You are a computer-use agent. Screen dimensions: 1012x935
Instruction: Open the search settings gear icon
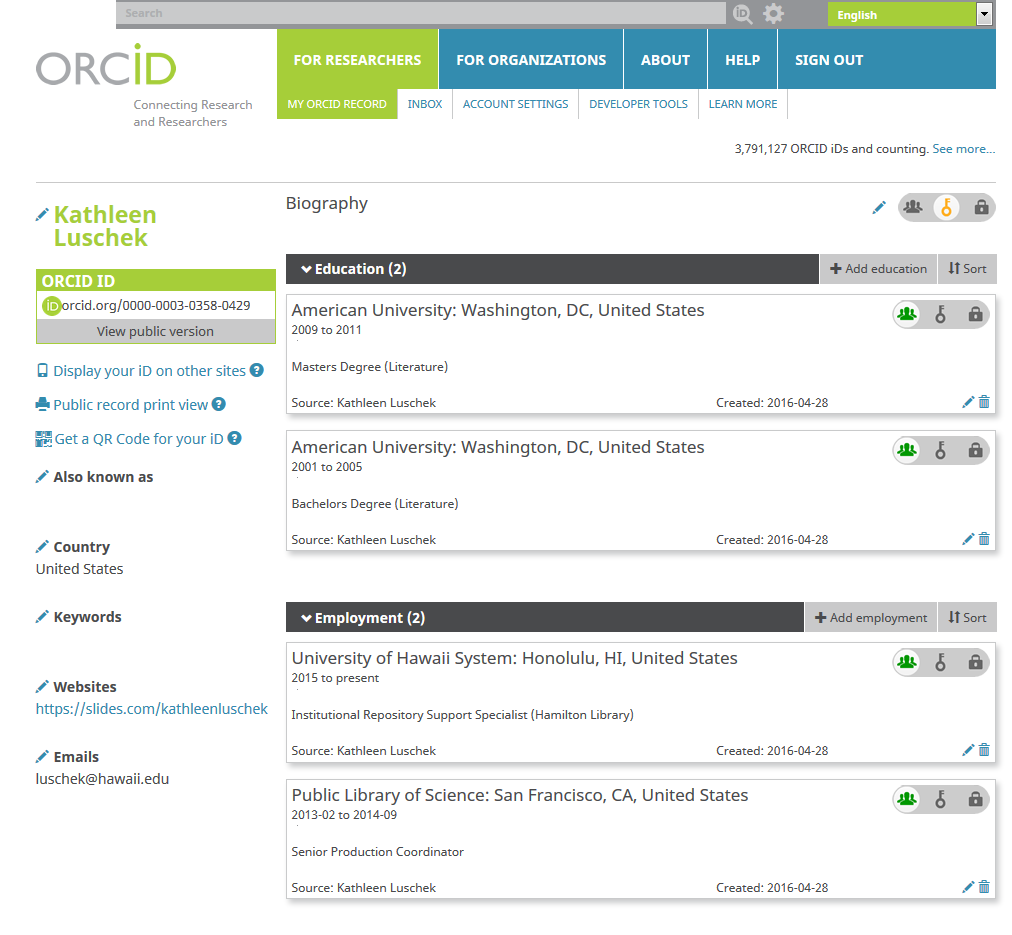pos(773,14)
